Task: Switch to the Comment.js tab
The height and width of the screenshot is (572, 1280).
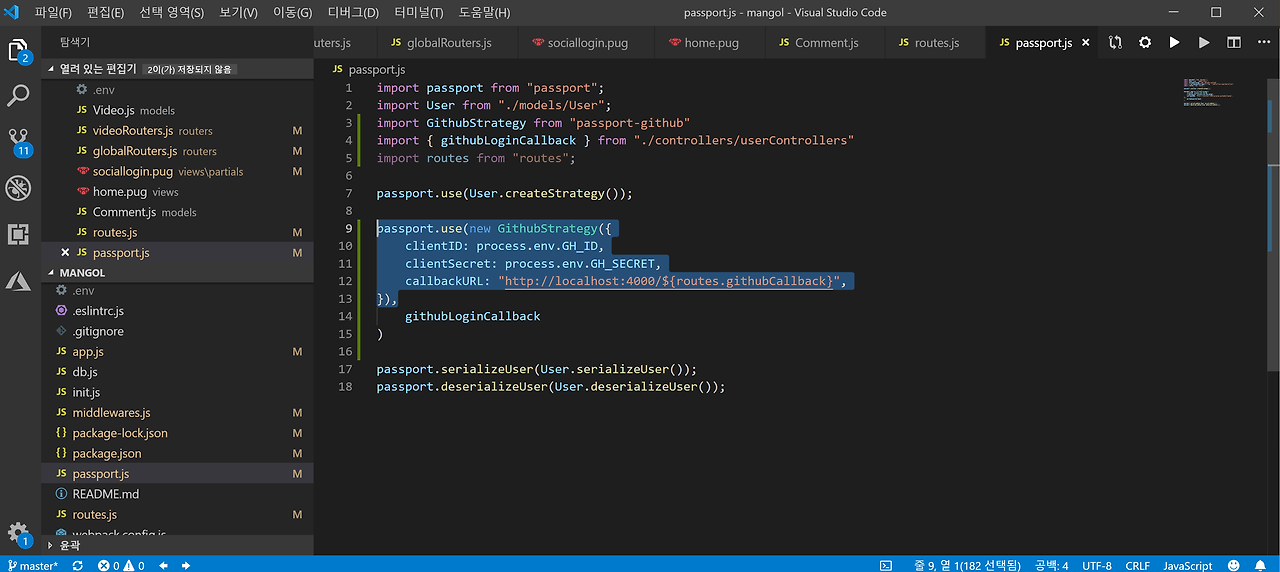Action: (826, 43)
